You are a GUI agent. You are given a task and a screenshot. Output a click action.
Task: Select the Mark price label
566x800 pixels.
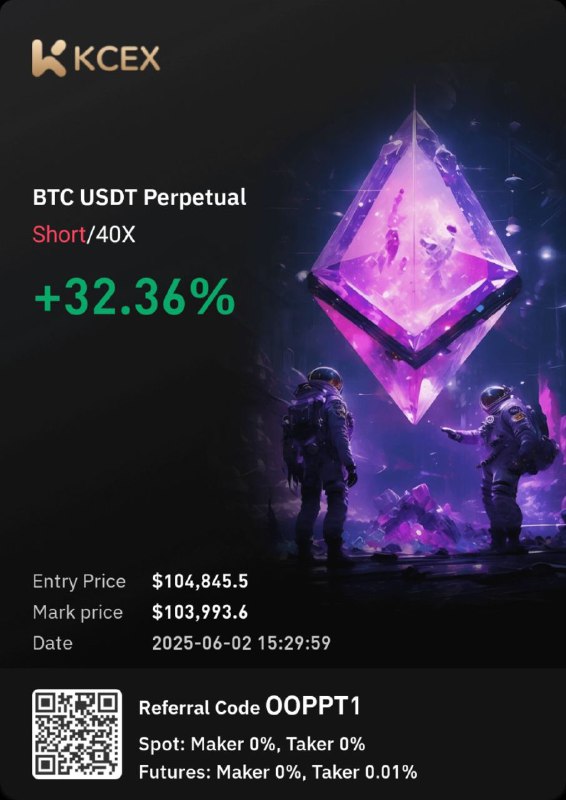78,612
